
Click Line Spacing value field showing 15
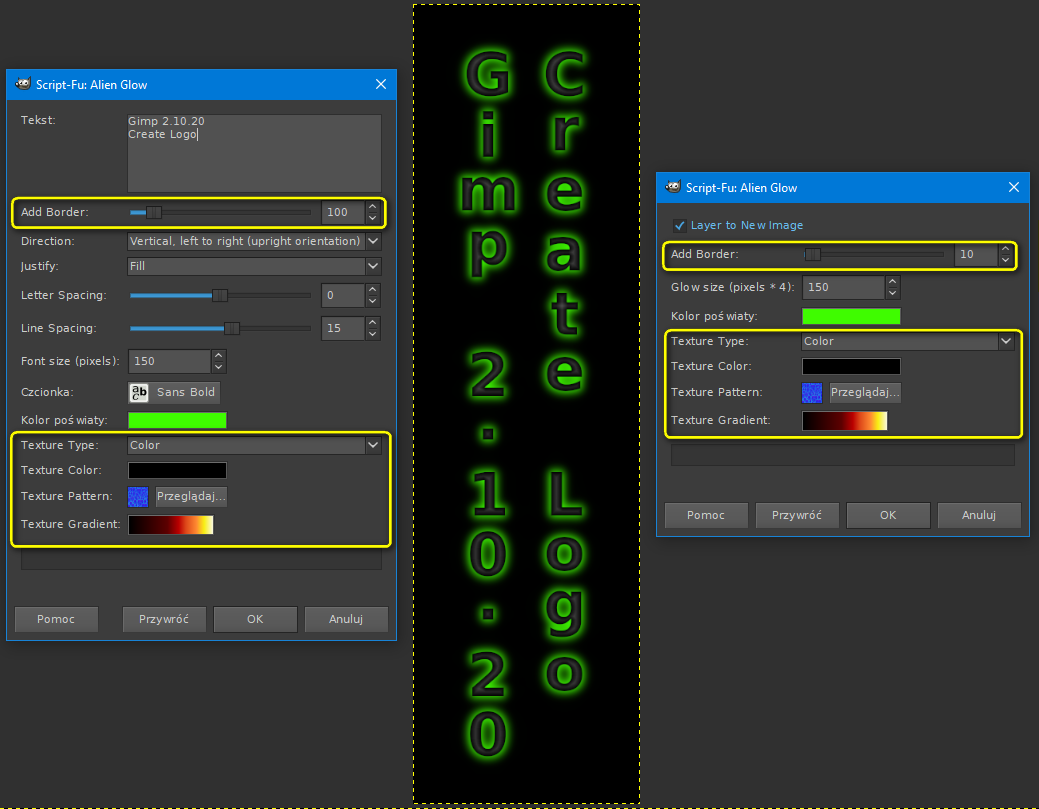343,328
